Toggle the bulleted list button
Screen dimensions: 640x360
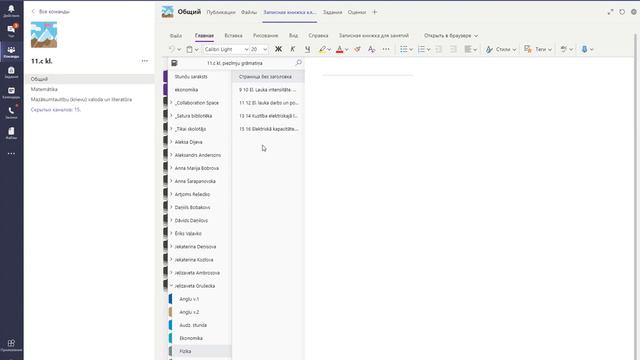pos(404,49)
